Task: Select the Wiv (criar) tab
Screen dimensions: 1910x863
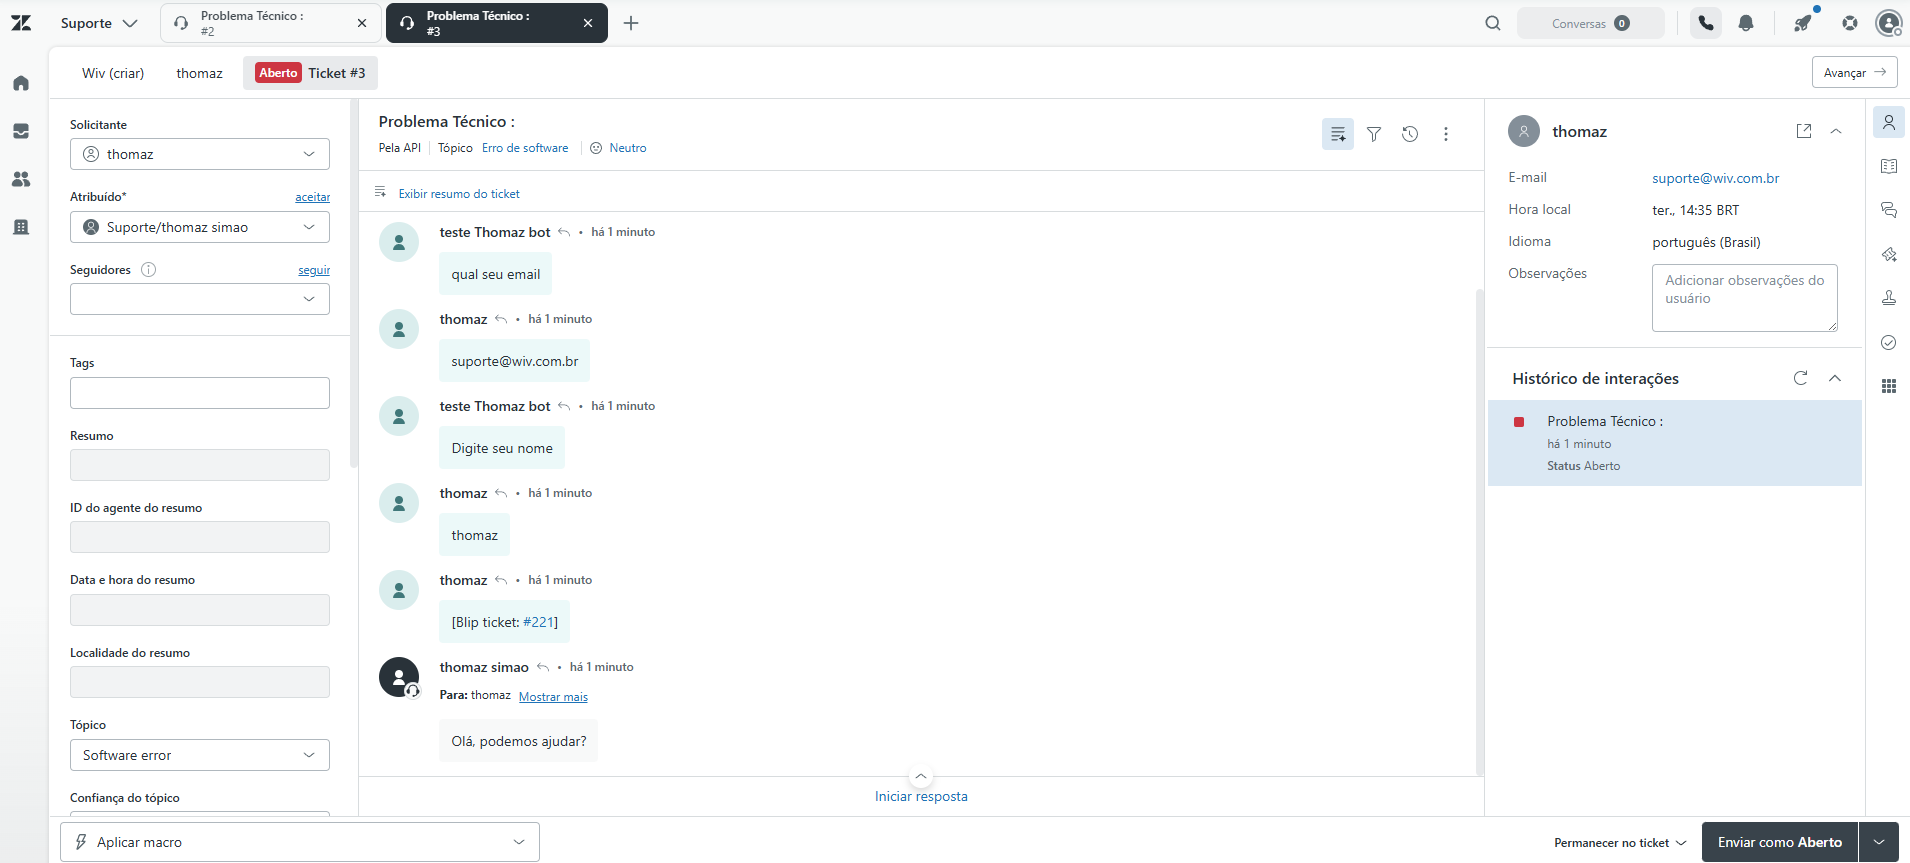Action: click(113, 73)
